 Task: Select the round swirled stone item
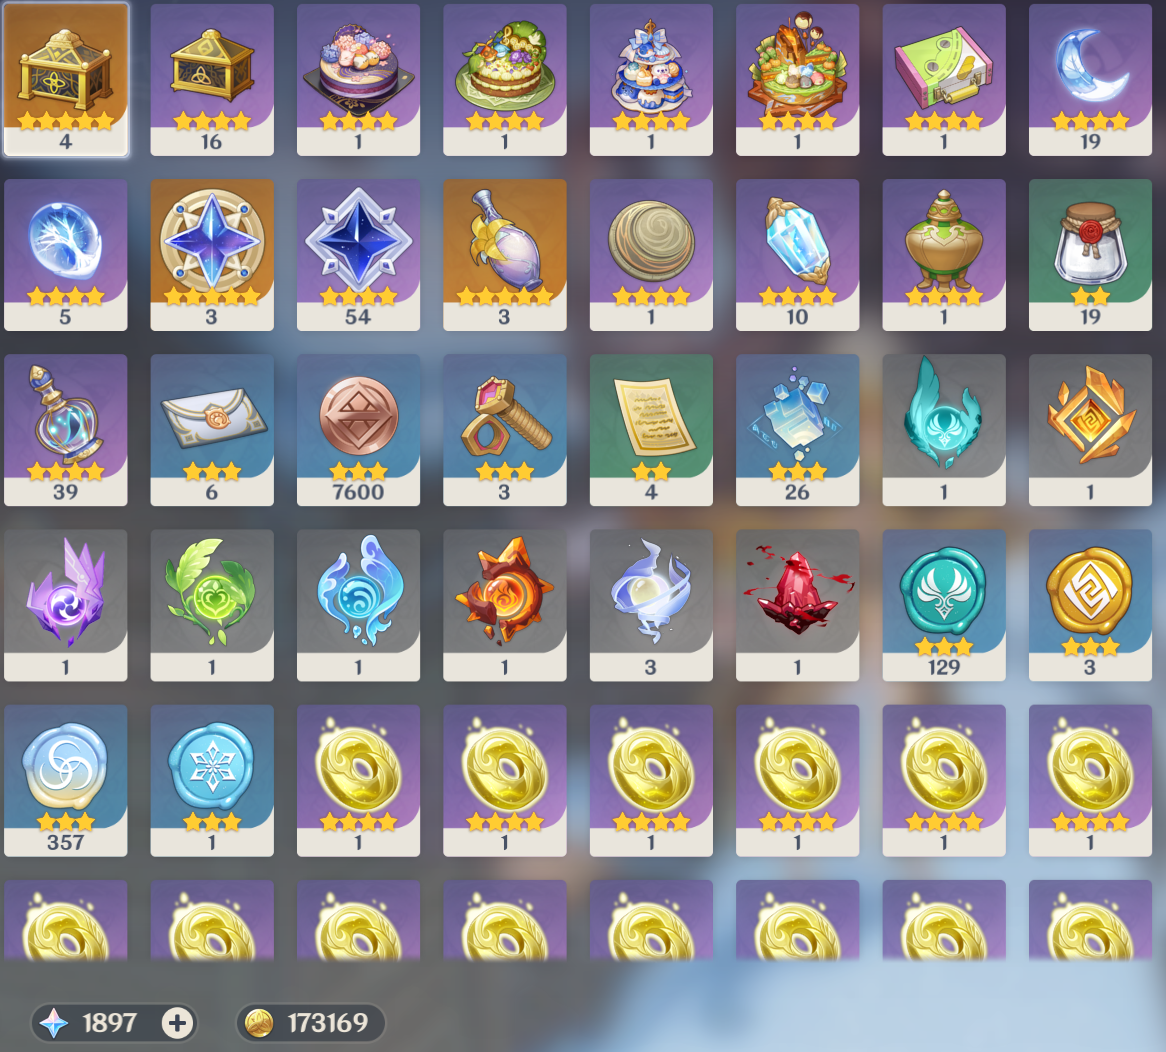coord(651,255)
